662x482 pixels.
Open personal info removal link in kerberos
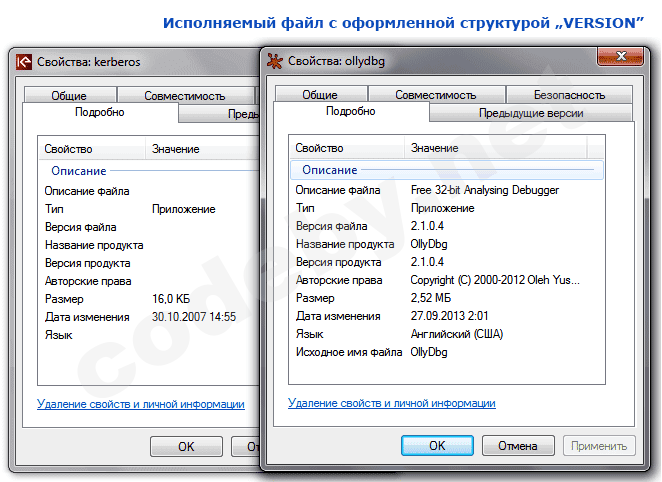(x=141, y=404)
